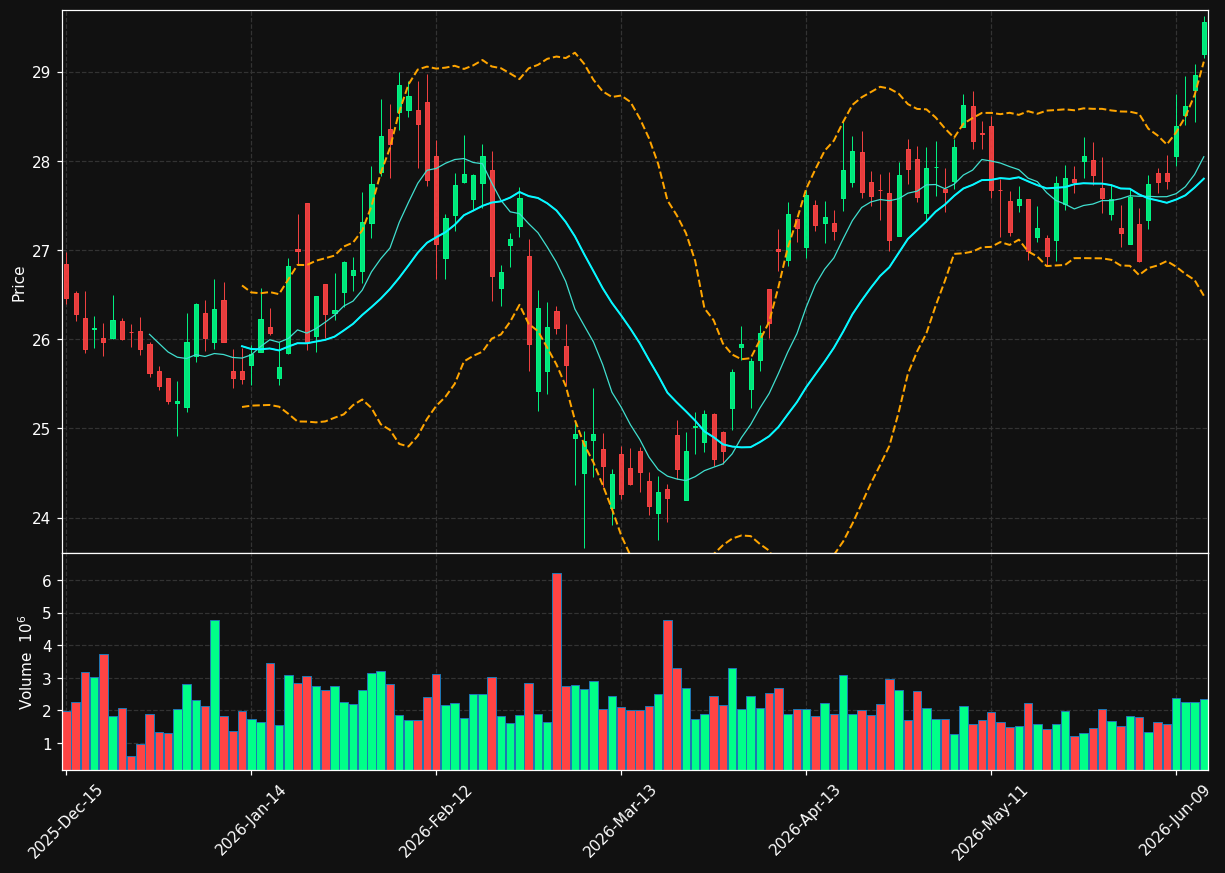Select the tall green volume bar before Jan-14
1225x873 pixels.
click(x=215, y=695)
